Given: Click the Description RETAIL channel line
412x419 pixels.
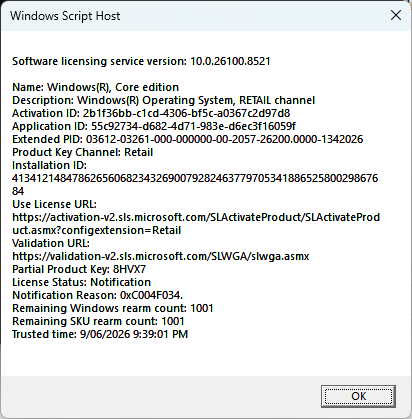Looking at the screenshot, I should [x=163, y=100].
